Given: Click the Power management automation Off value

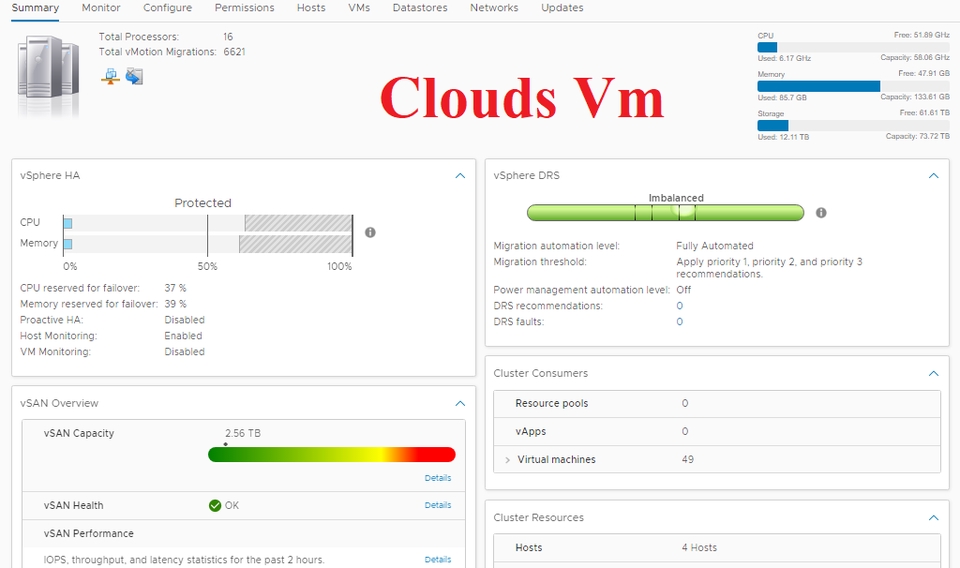Looking at the screenshot, I should (x=683, y=290).
